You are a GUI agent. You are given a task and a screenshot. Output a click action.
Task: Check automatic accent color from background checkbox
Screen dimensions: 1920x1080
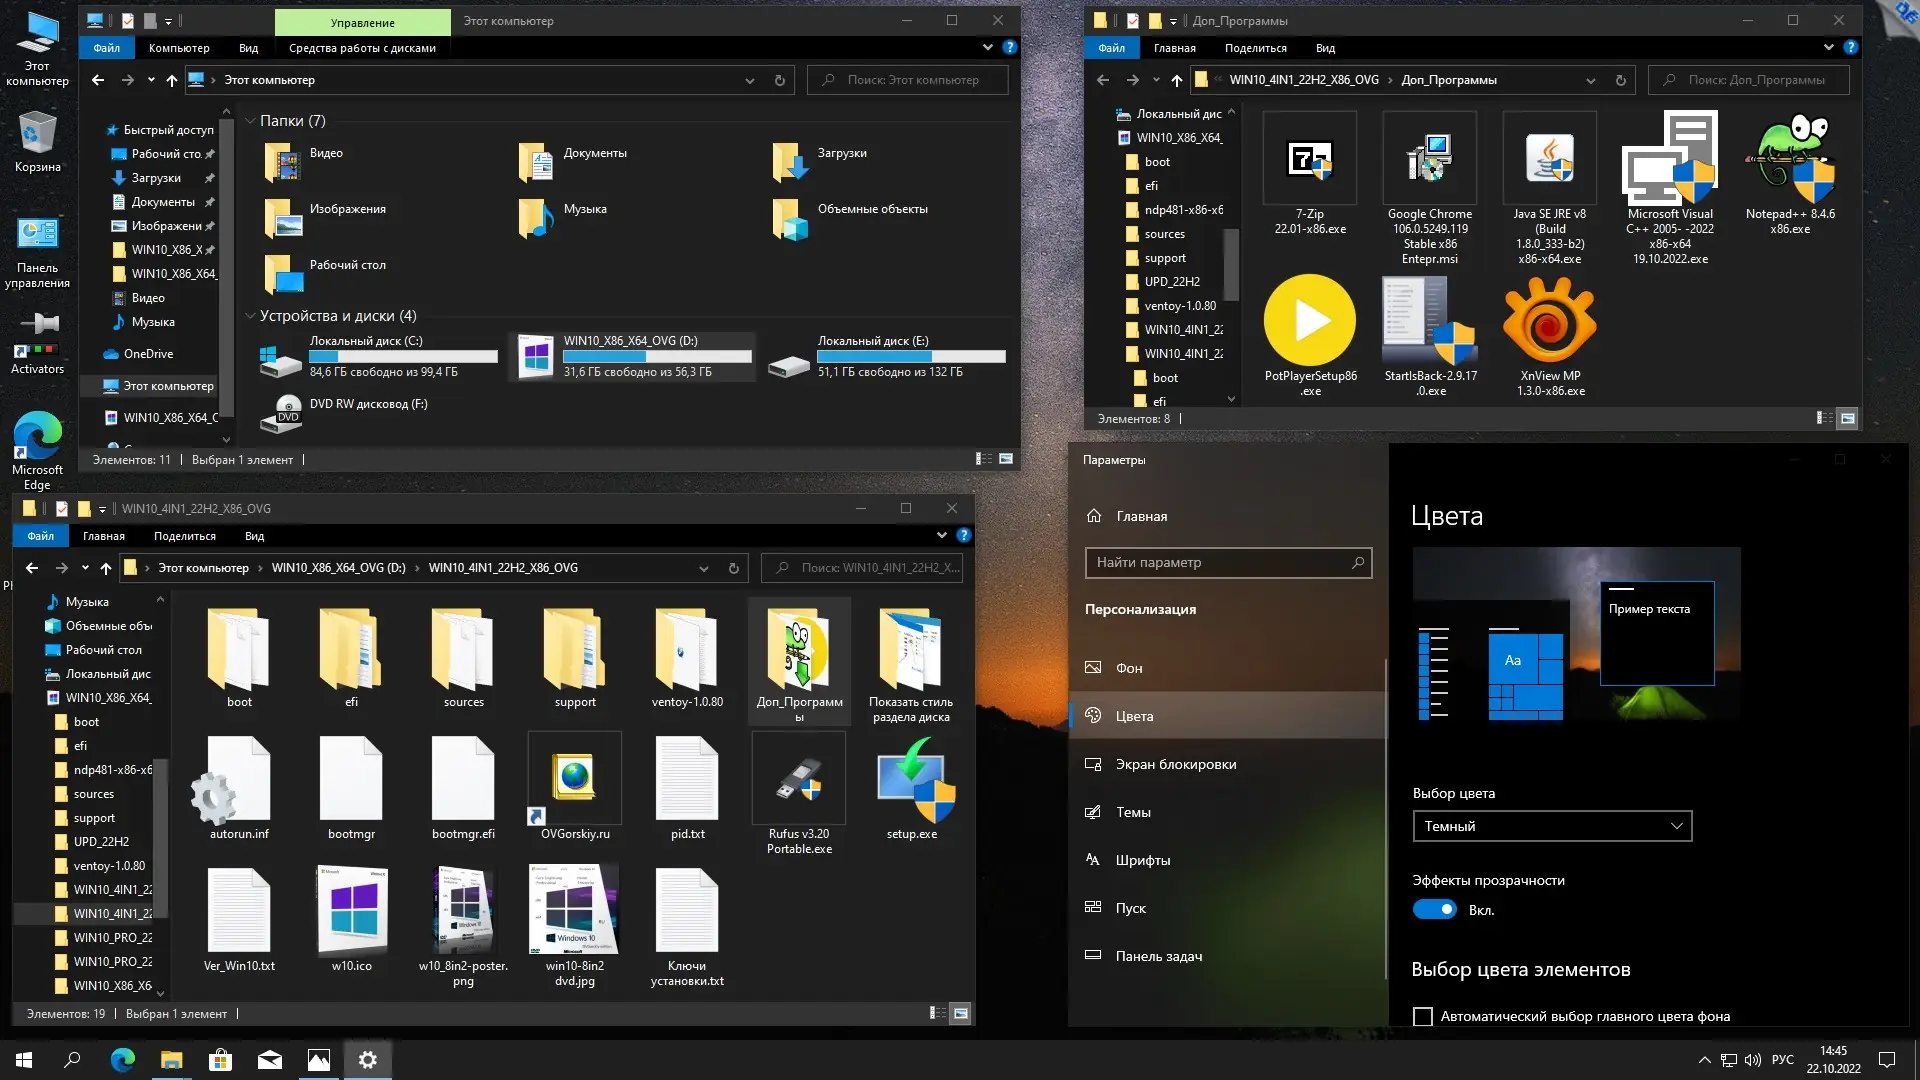[x=1422, y=1016]
